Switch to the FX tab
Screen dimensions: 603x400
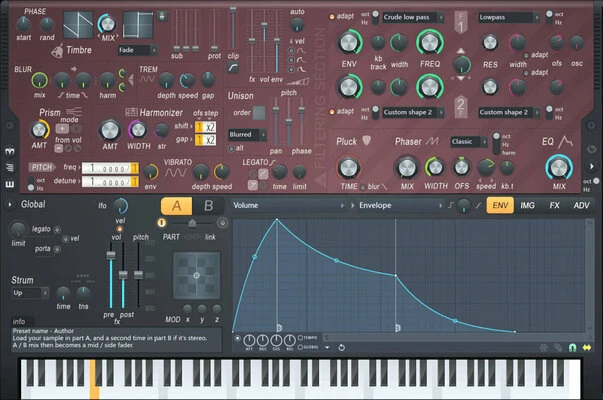(x=554, y=205)
